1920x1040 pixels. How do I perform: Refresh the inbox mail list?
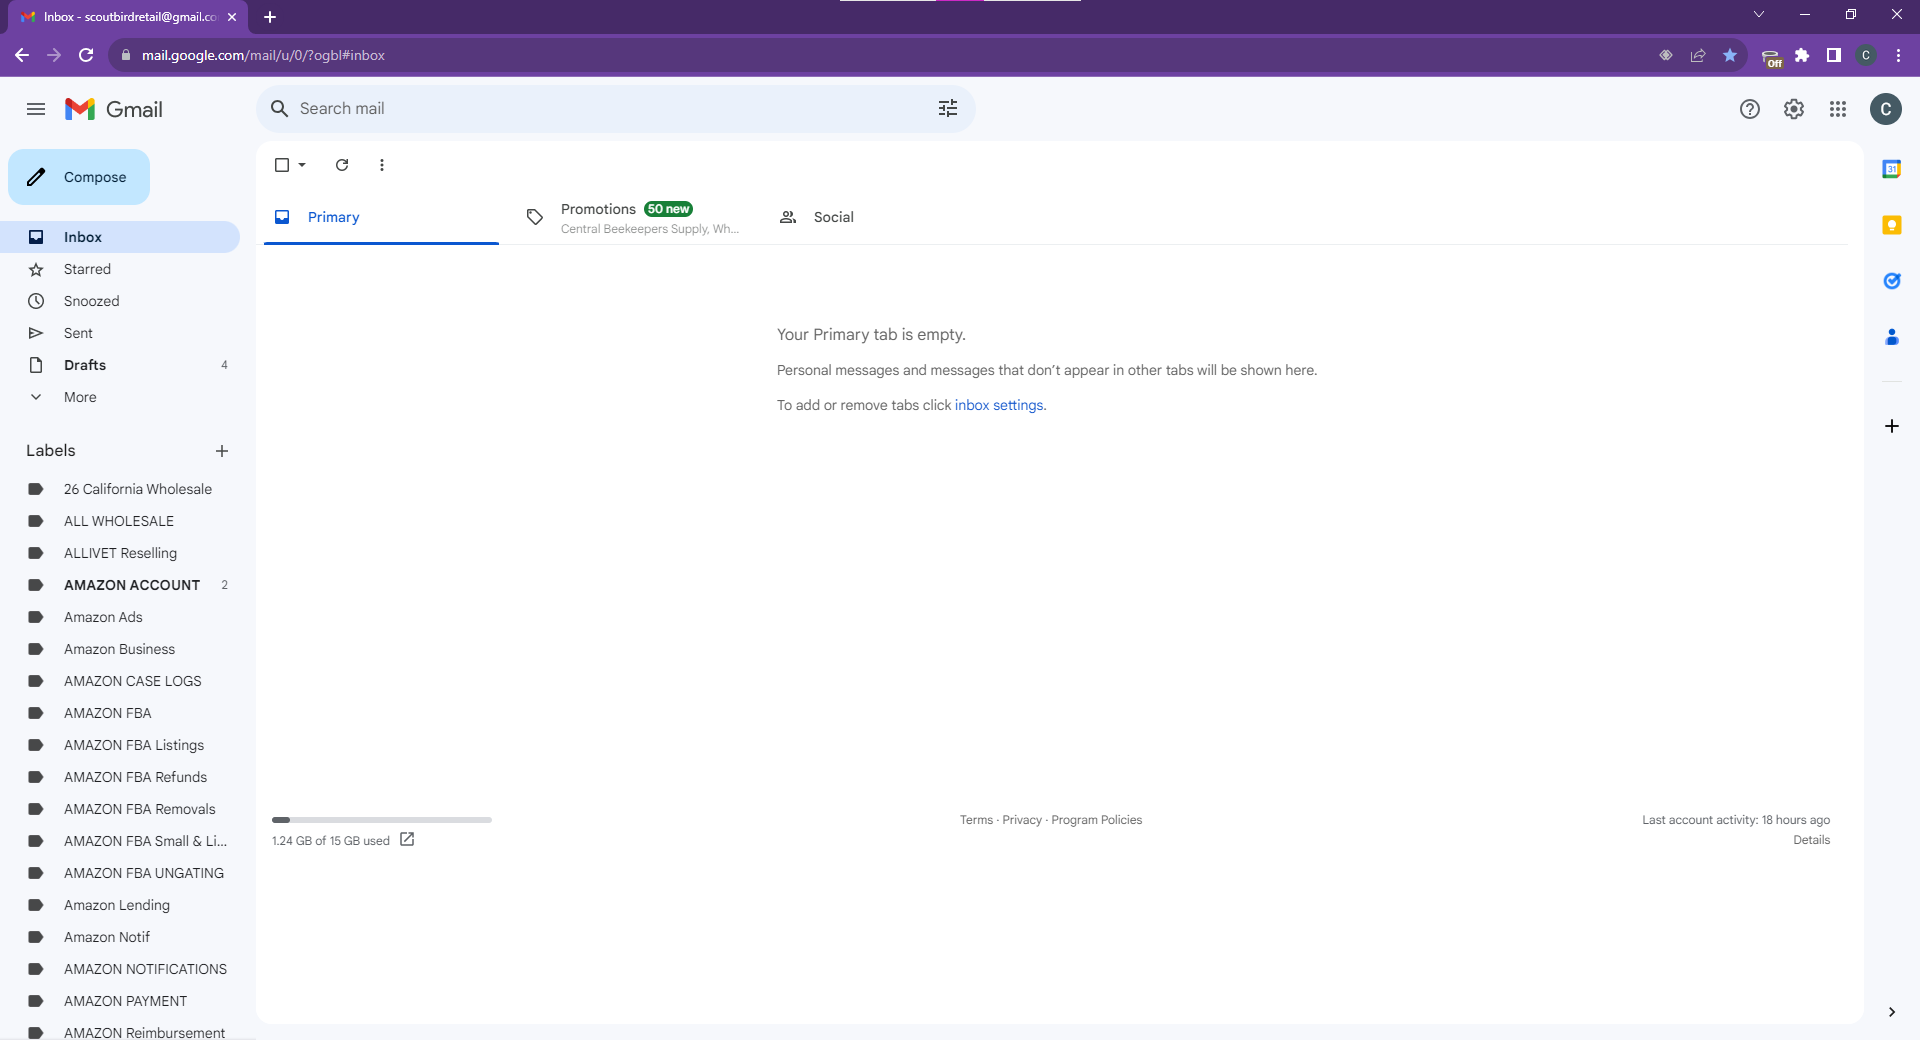click(342, 165)
